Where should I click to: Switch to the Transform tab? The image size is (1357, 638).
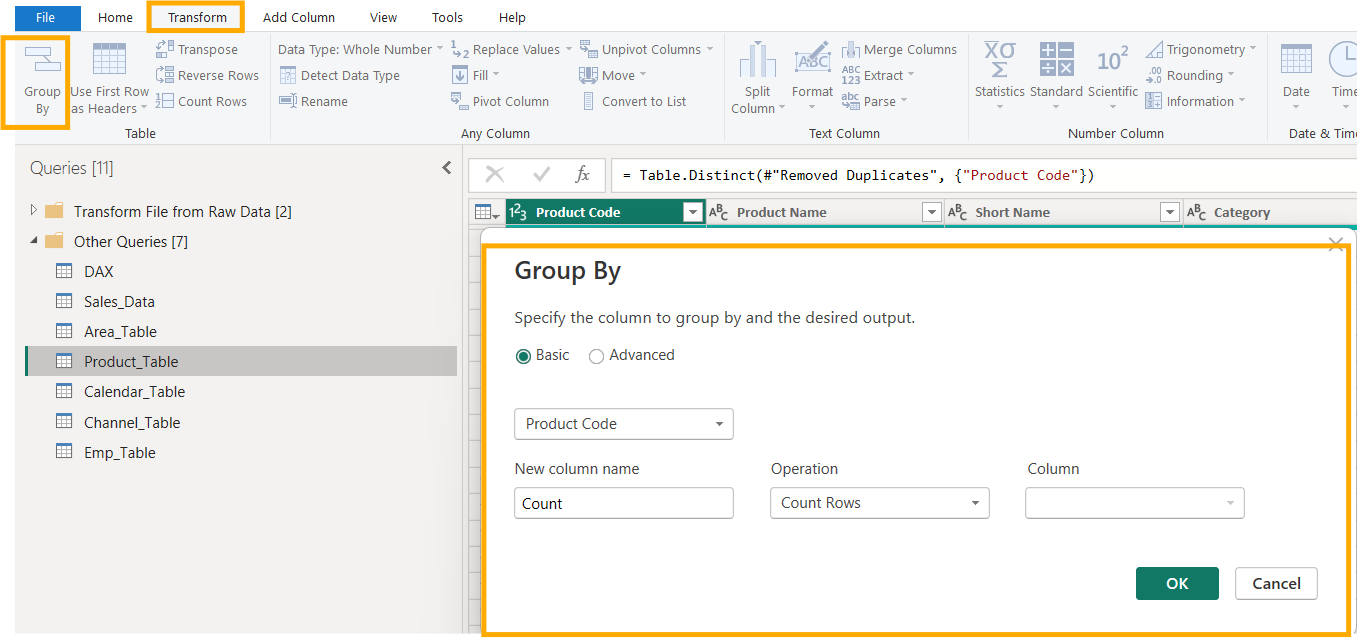[197, 17]
